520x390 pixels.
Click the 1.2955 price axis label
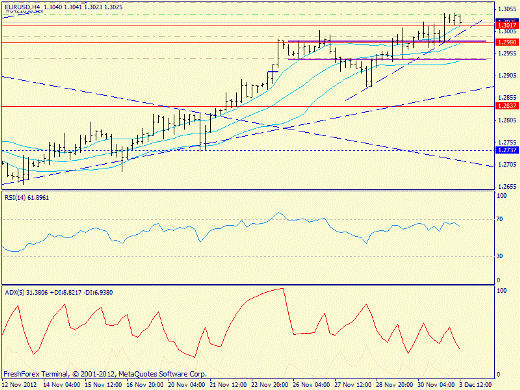click(x=507, y=53)
